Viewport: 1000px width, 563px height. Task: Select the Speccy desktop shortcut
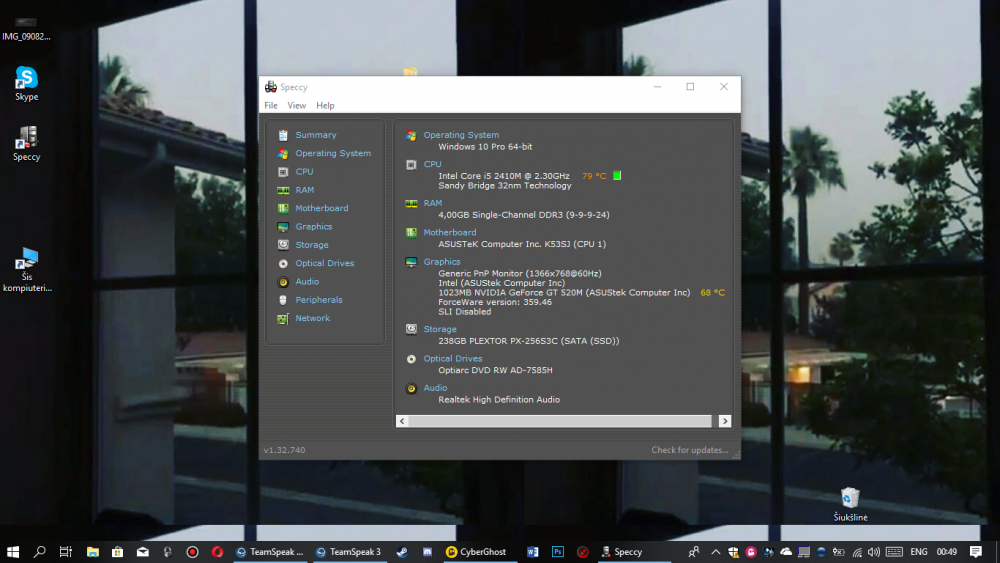27,143
